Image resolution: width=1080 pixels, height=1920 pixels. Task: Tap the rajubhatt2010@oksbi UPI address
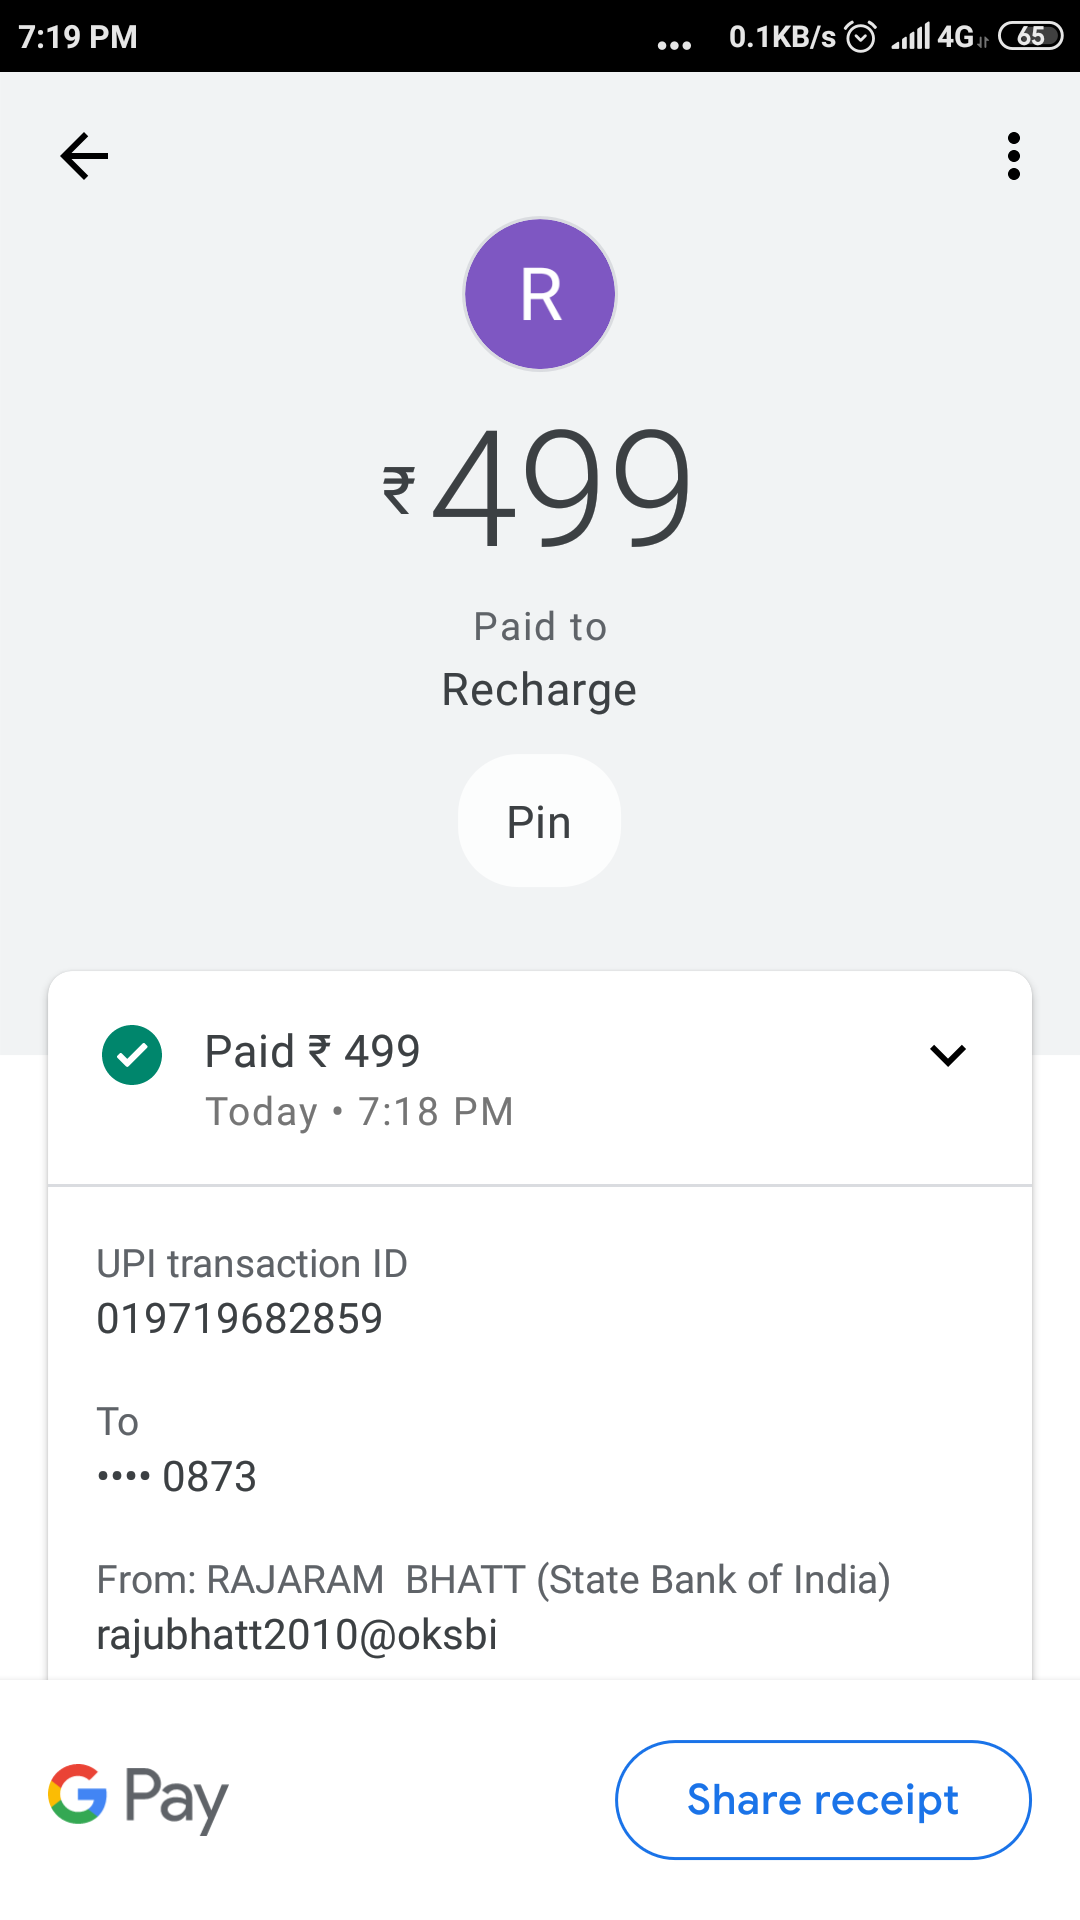[x=297, y=1635]
